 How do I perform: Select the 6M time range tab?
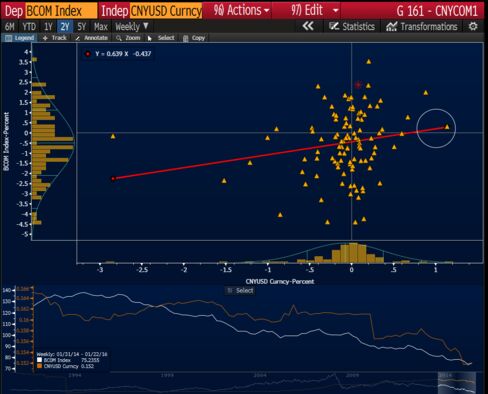click(x=10, y=27)
